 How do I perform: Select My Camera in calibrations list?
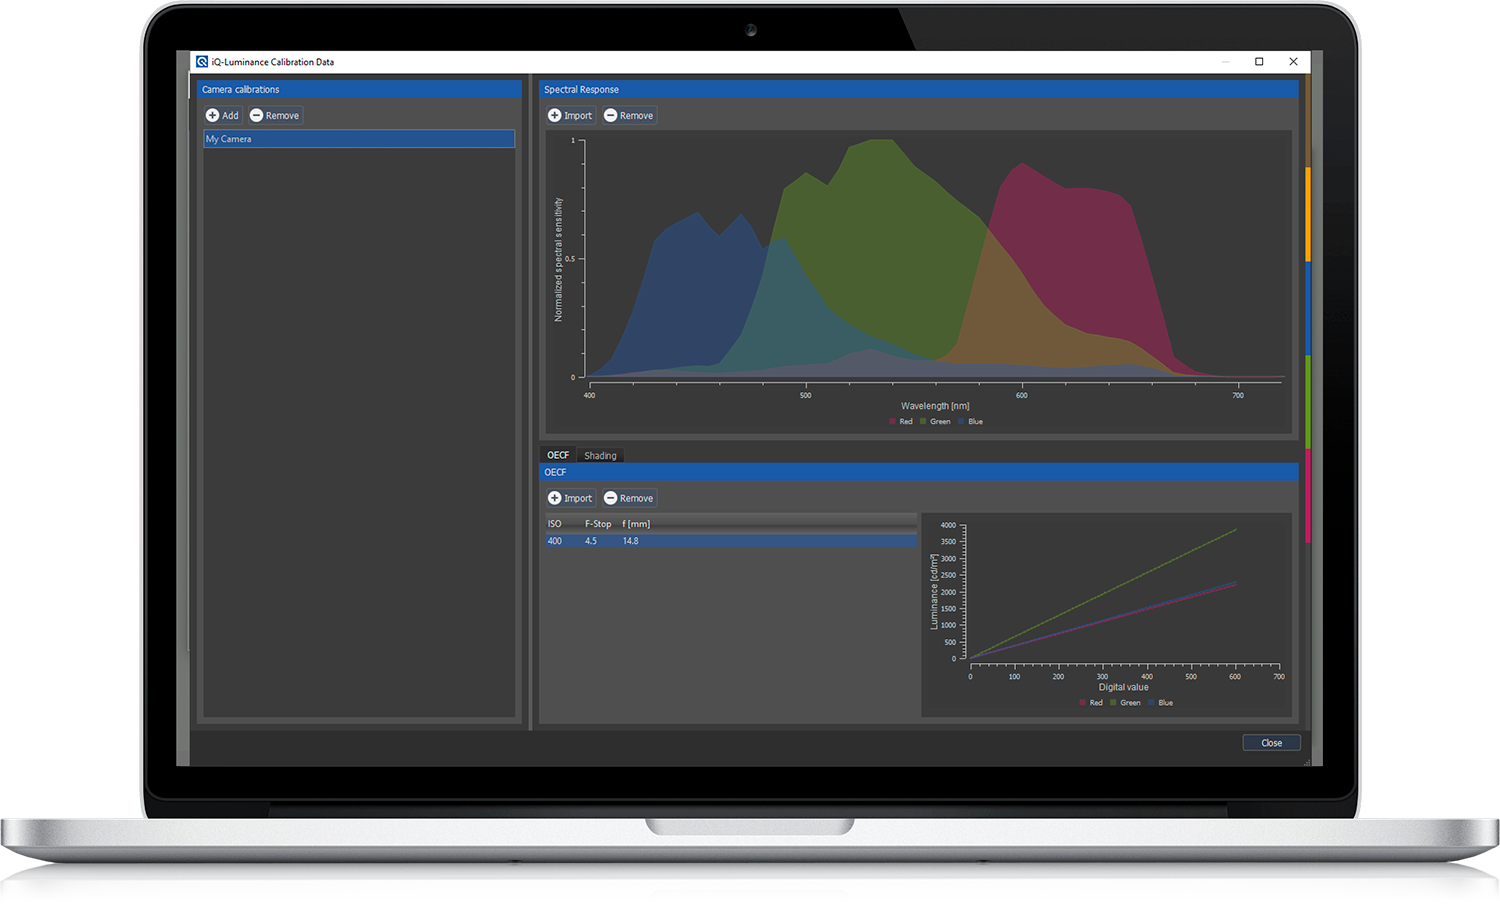[x=359, y=139]
